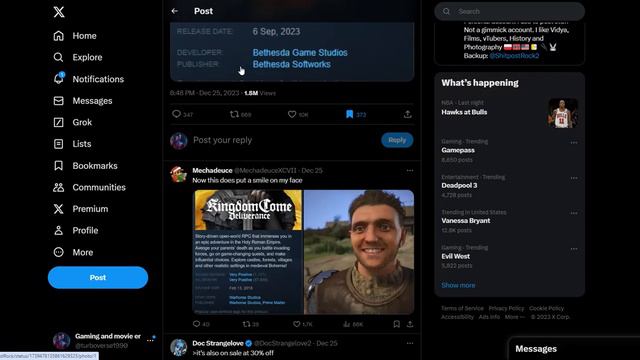Open more options for Deadpool 3 trend
Viewport: 640px width, 360px height.
point(574,178)
